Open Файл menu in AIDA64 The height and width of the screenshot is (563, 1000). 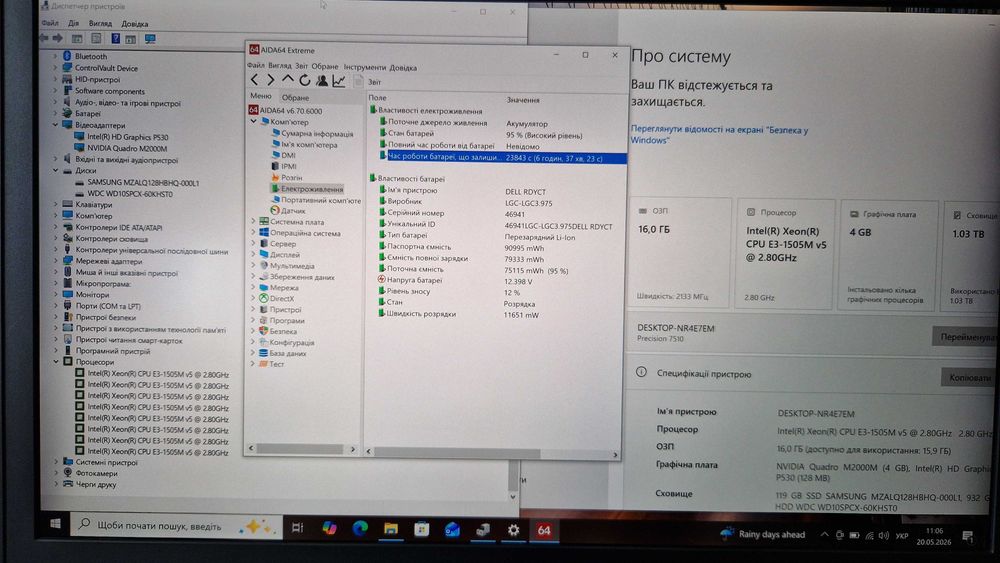[x=256, y=66]
